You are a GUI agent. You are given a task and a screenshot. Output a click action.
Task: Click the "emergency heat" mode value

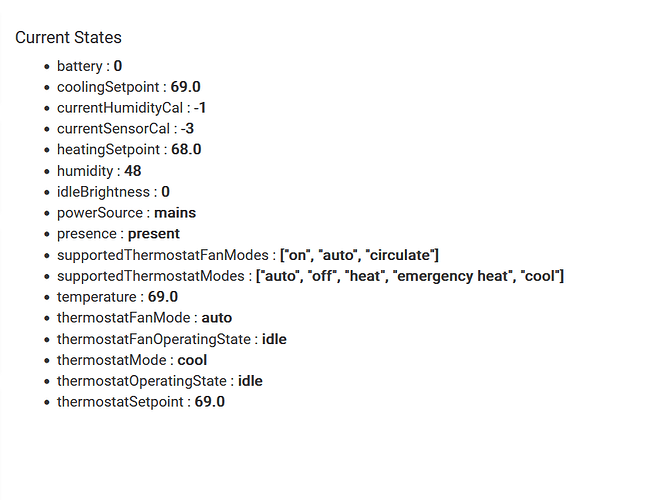coord(451,276)
